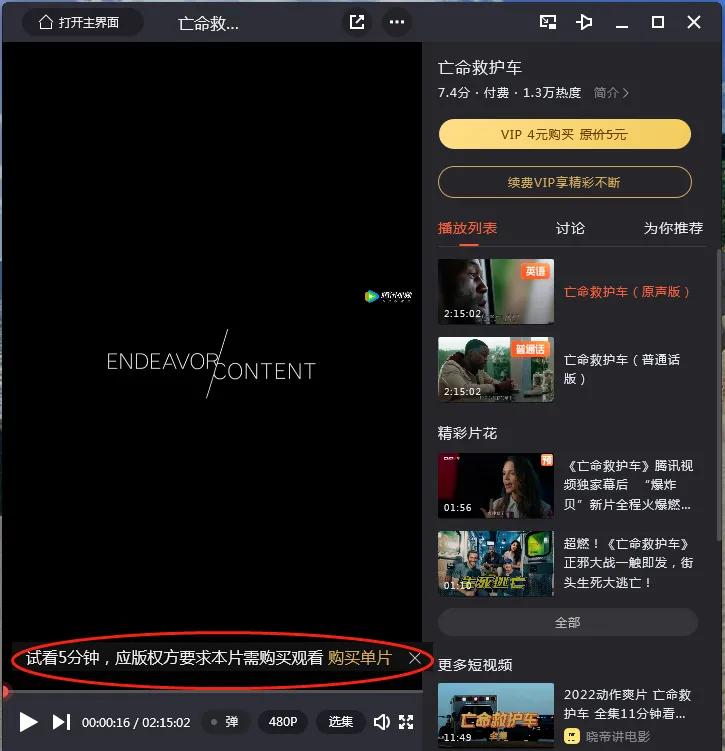Open the 01:10 超燃 clip thumbnail

(x=496, y=563)
